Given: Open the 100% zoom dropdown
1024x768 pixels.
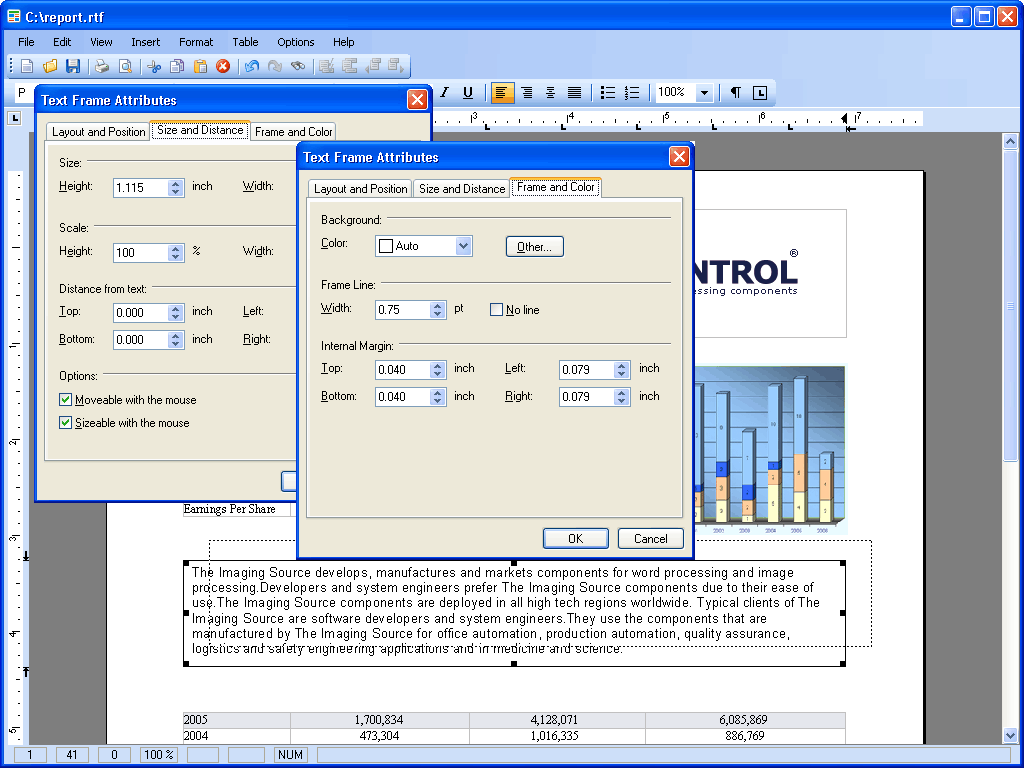Looking at the screenshot, I should point(704,93).
